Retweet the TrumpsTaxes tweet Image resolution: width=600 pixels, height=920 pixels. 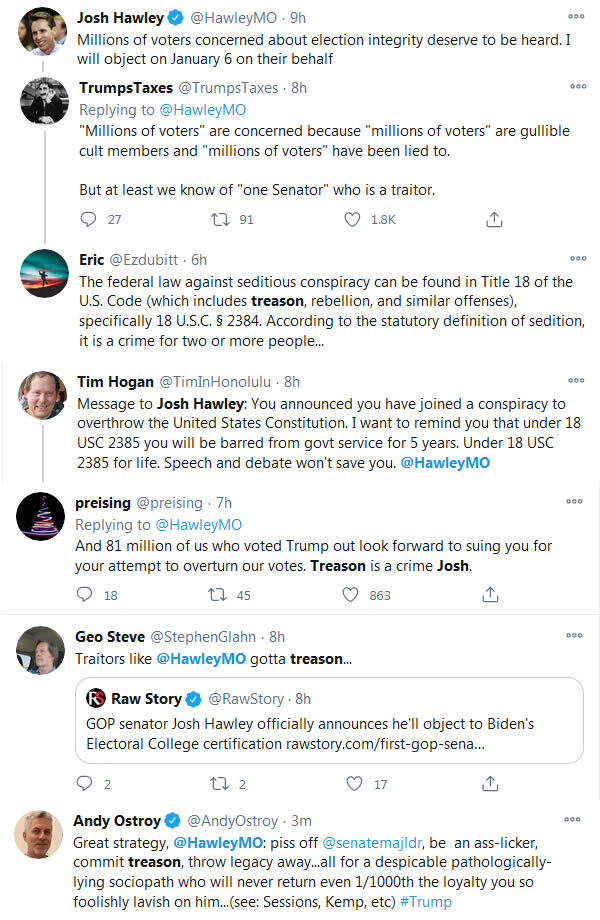(x=215, y=219)
